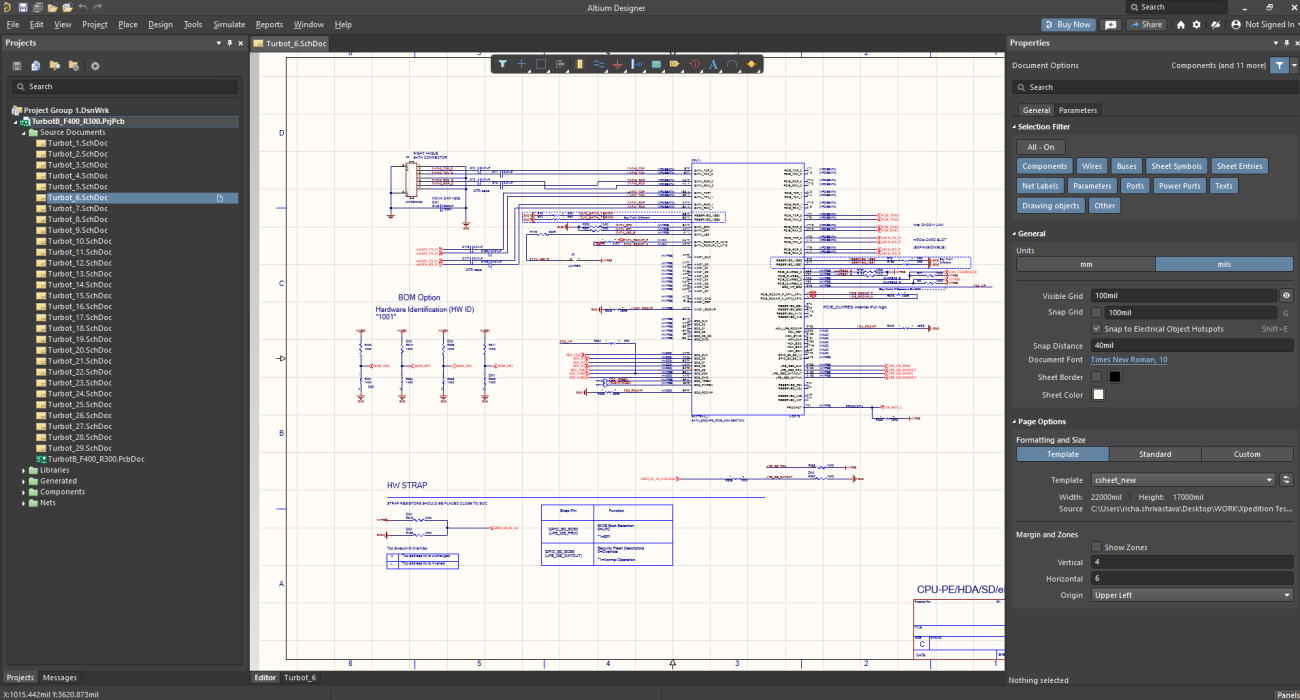The height and width of the screenshot is (700, 1300).
Task: Click the Times New Roman document font link
Action: (1128, 360)
